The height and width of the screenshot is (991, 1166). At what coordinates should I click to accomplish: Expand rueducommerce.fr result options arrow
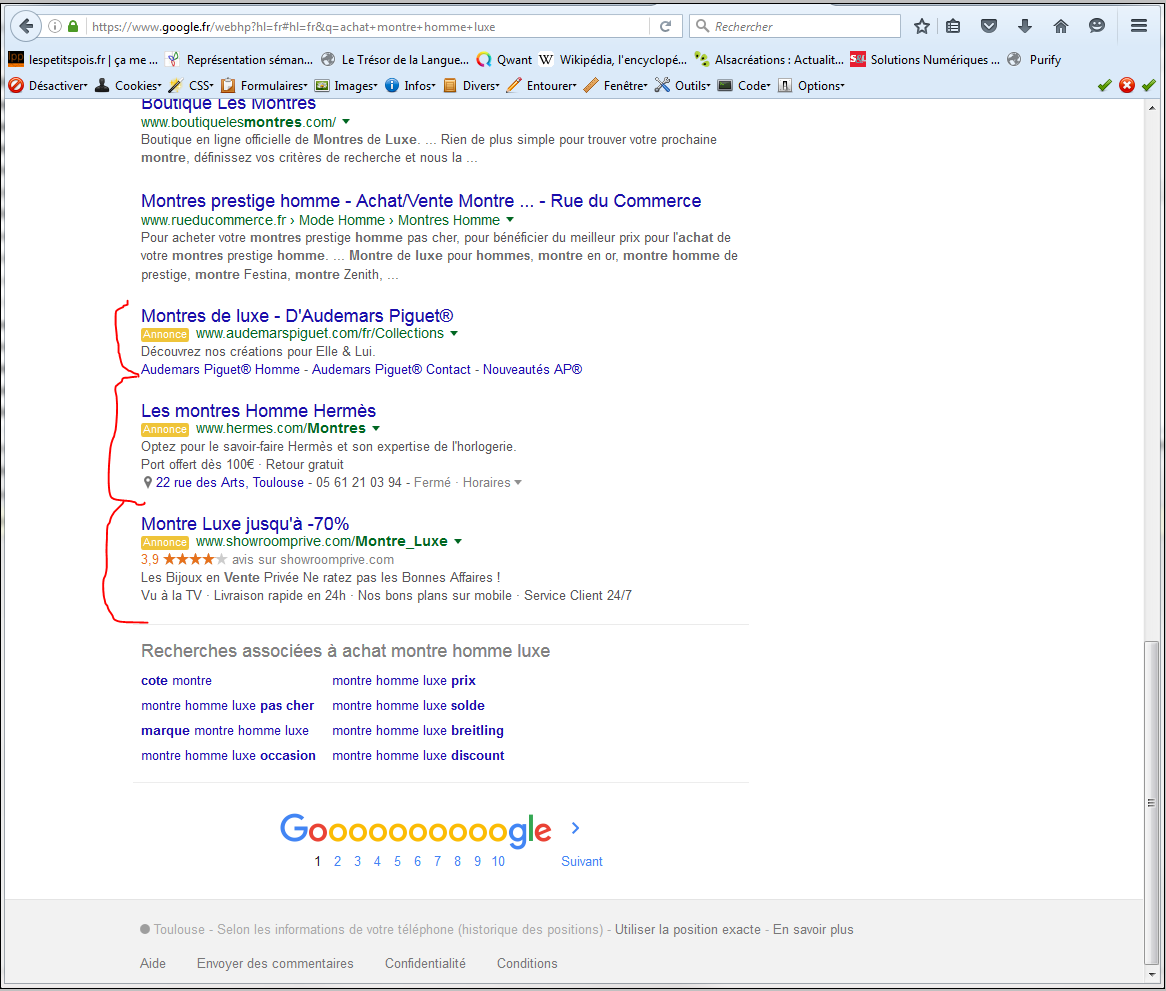click(x=510, y=220)
